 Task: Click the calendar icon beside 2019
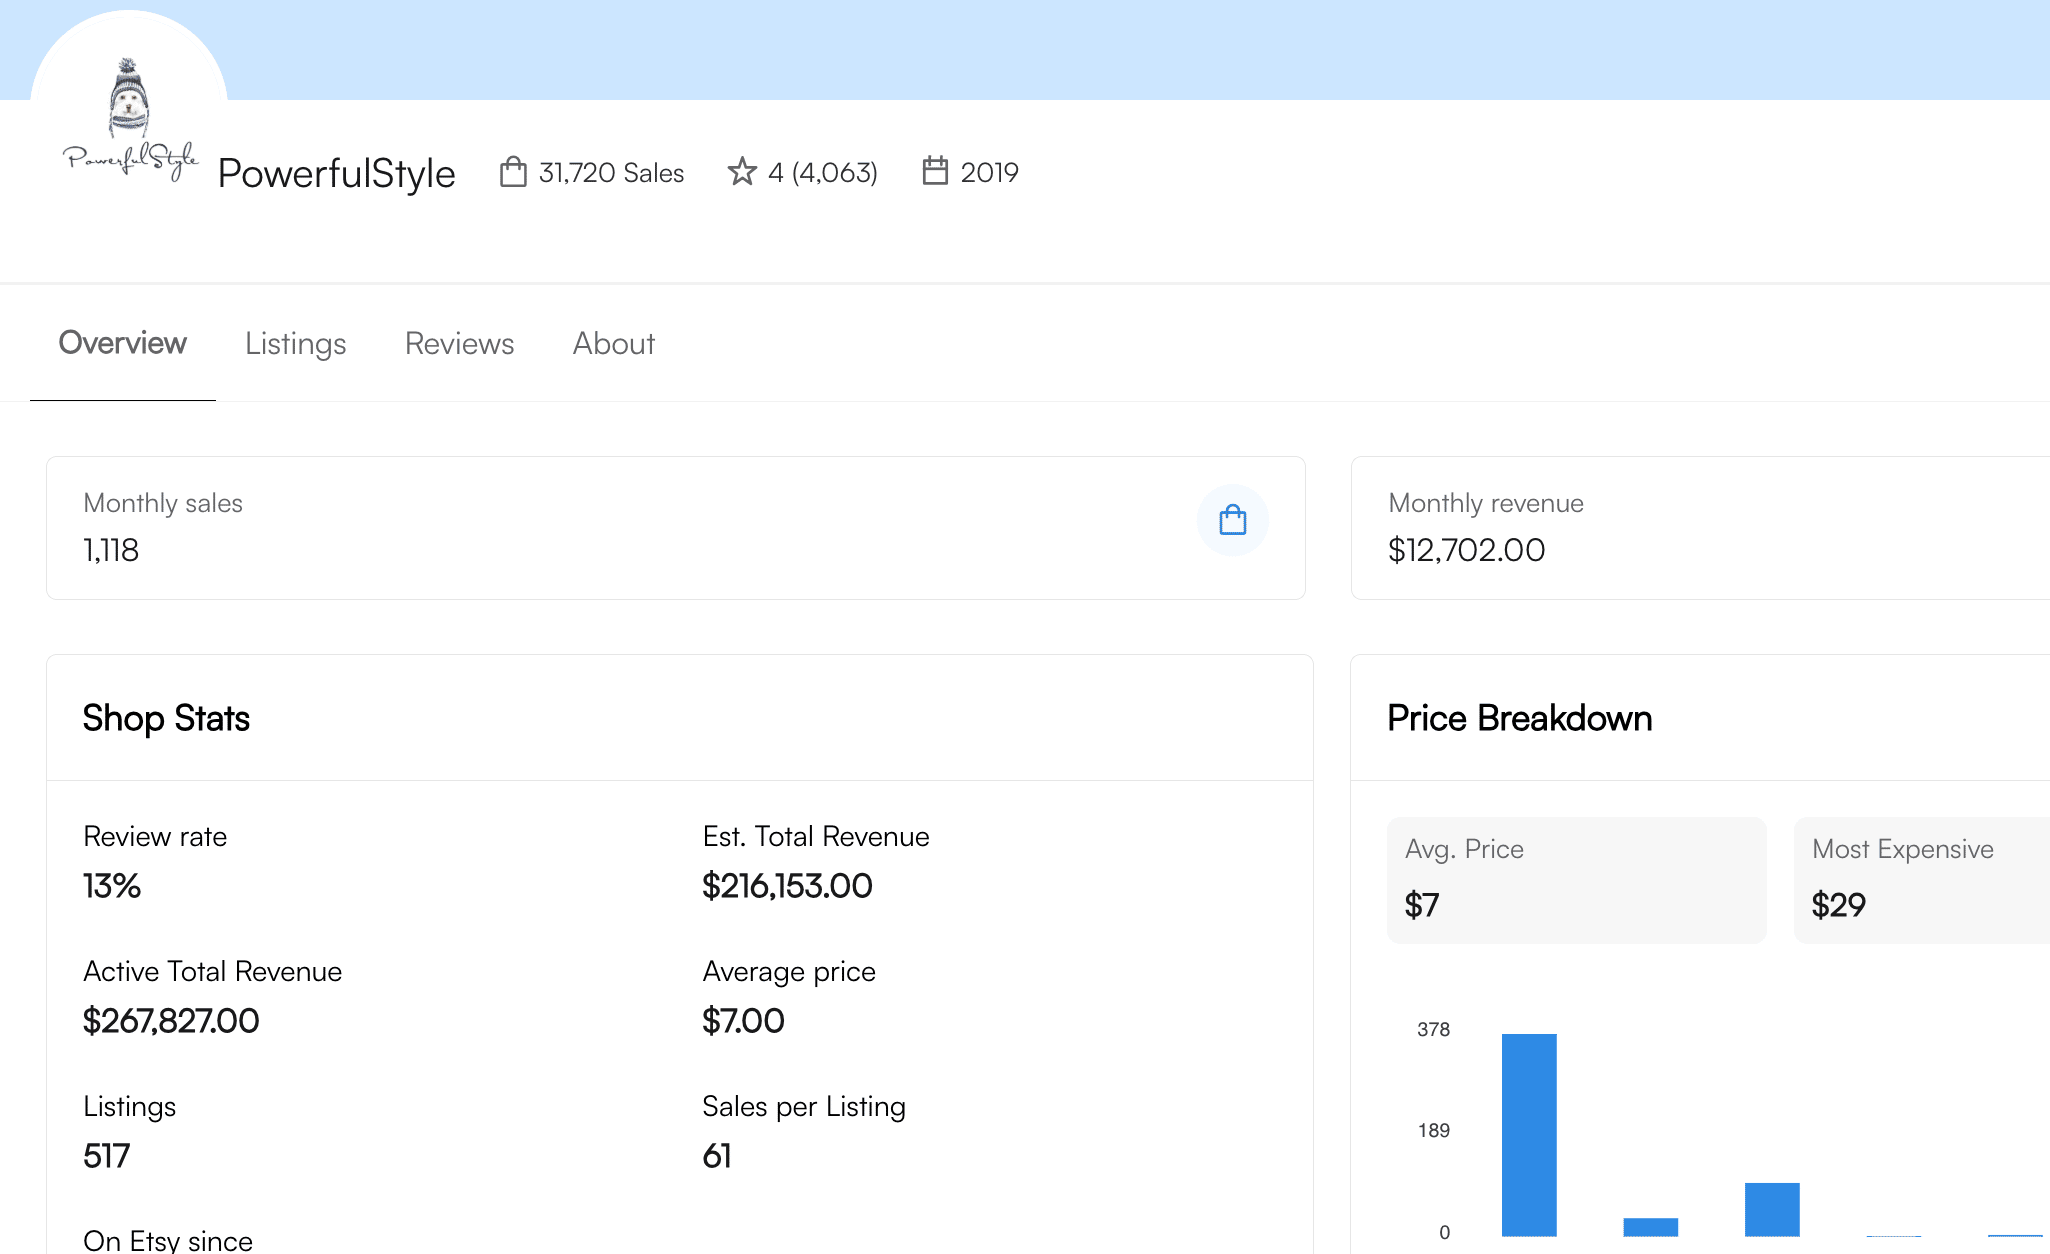pyautogui.click(x=935, y=170)
